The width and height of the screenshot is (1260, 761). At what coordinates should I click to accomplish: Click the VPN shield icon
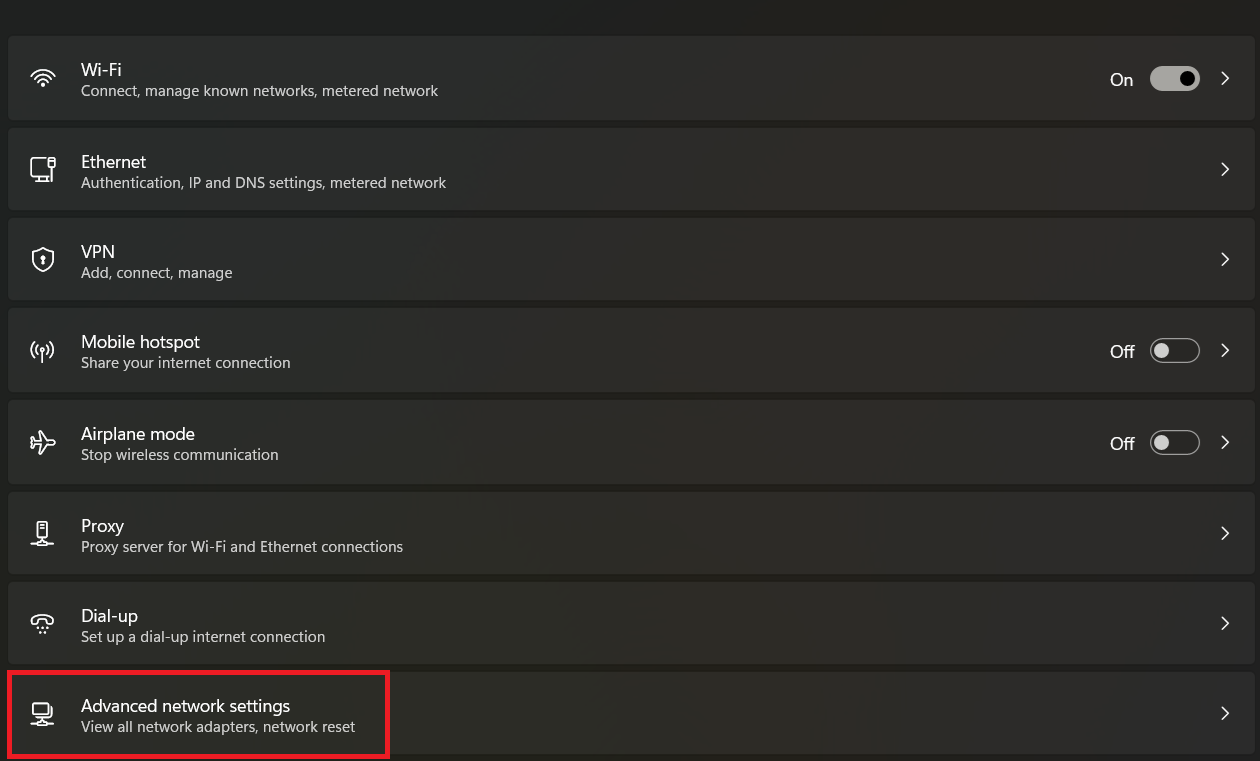(42, 260)
